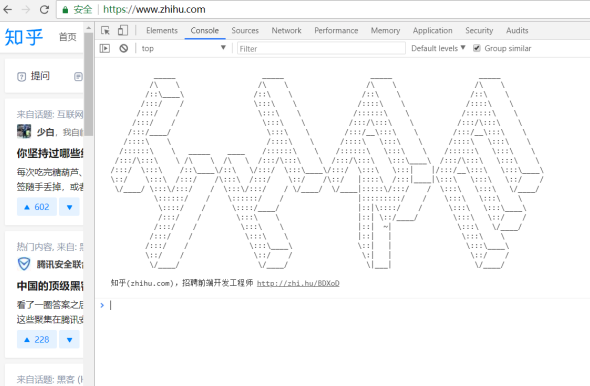Downvote the answer next to 228
The width and height of the screenshot is (590, 386).
[69, 339]
